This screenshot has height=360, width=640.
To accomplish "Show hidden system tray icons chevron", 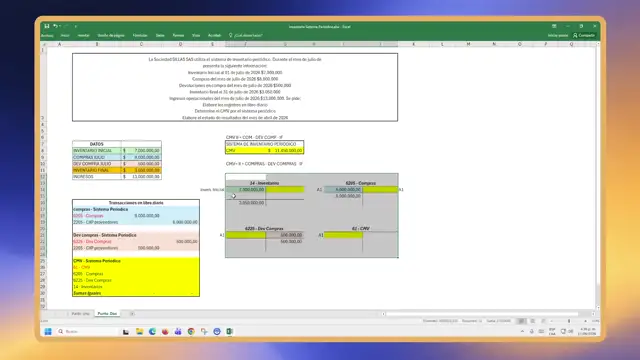I will pos(522,331).
